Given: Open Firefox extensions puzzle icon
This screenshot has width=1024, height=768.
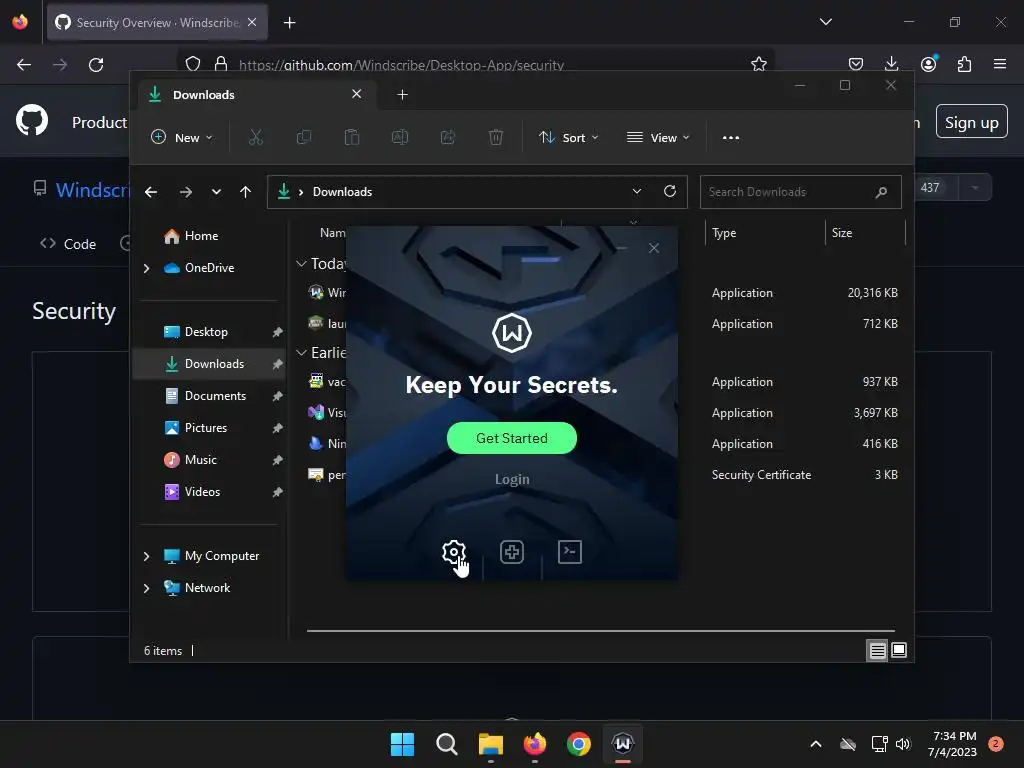Looking at the screenshot, I should (965, 64).
